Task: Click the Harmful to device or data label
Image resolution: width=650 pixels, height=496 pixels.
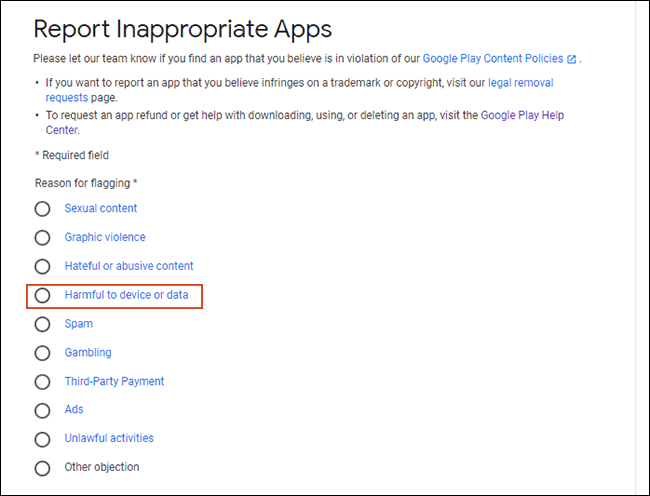Action: coord(126,295)
